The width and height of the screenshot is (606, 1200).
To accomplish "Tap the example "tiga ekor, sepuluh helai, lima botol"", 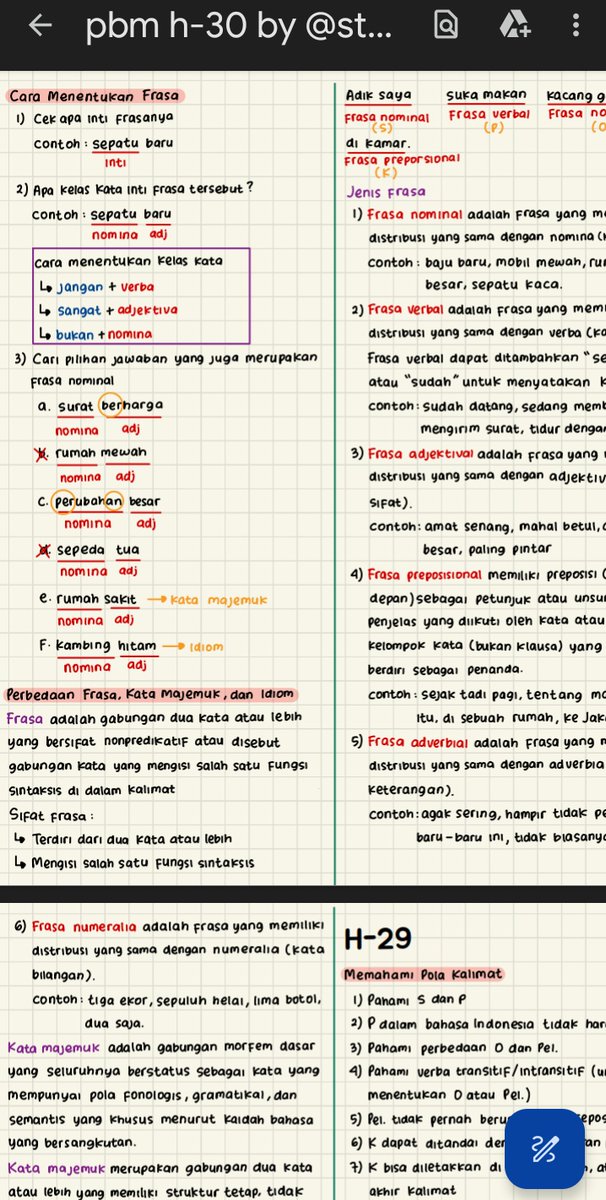I will [204, 1000].
